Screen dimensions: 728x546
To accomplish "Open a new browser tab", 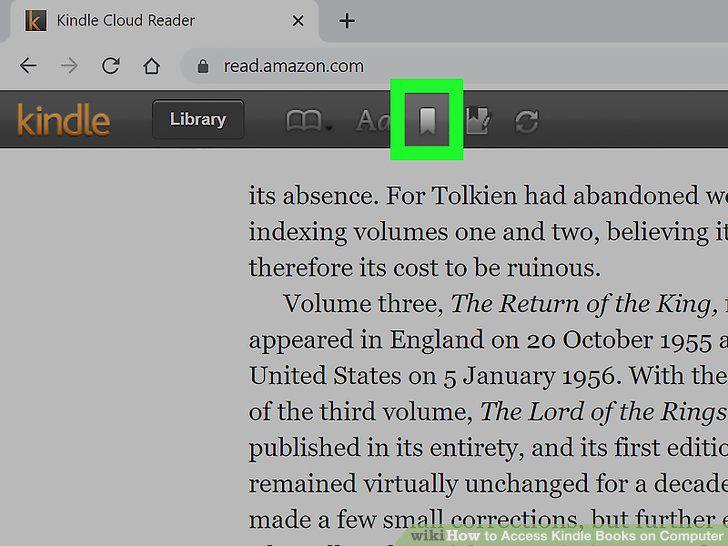I will [347, 21].
